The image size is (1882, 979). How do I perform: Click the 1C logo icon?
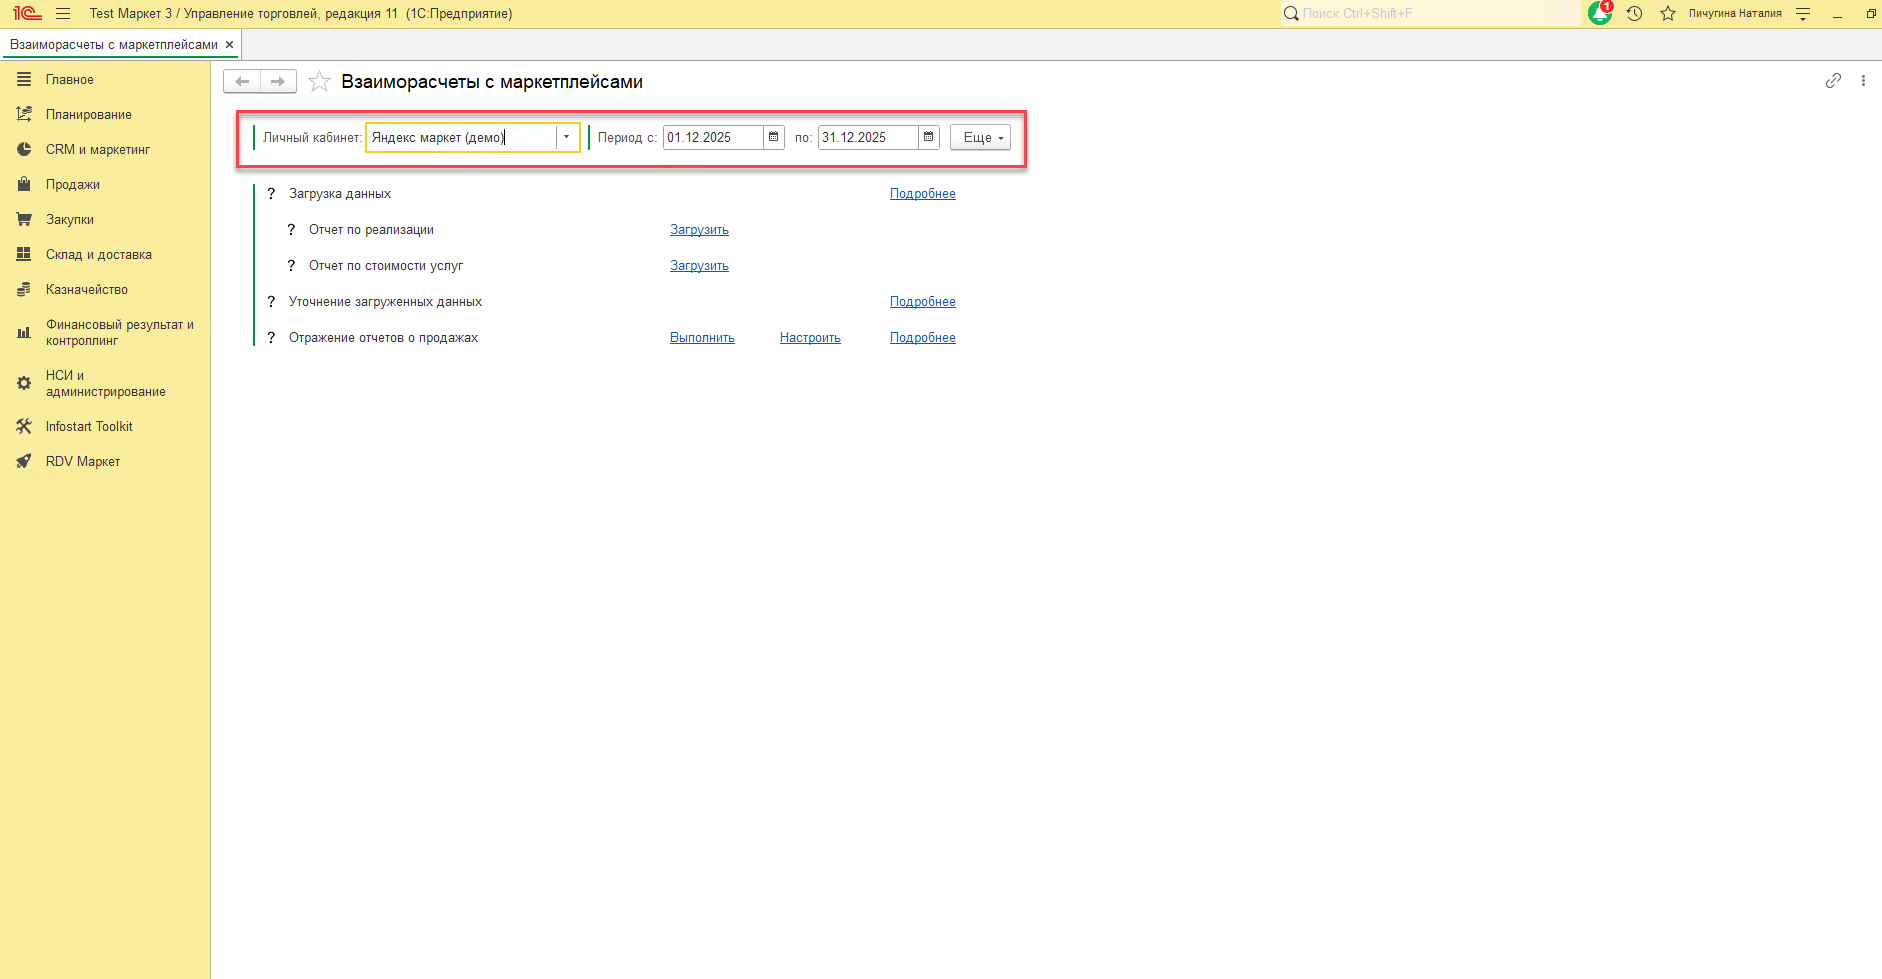click(x=27, y=14)
